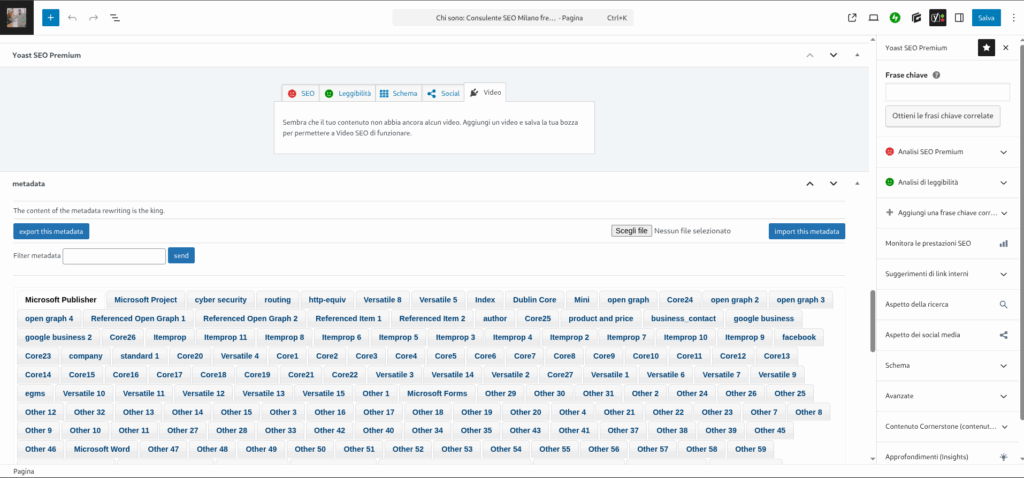Open Aspetto dei social media share icon
The height and width of the screenshot is (478, 1024).
[x=1004, y=335]
